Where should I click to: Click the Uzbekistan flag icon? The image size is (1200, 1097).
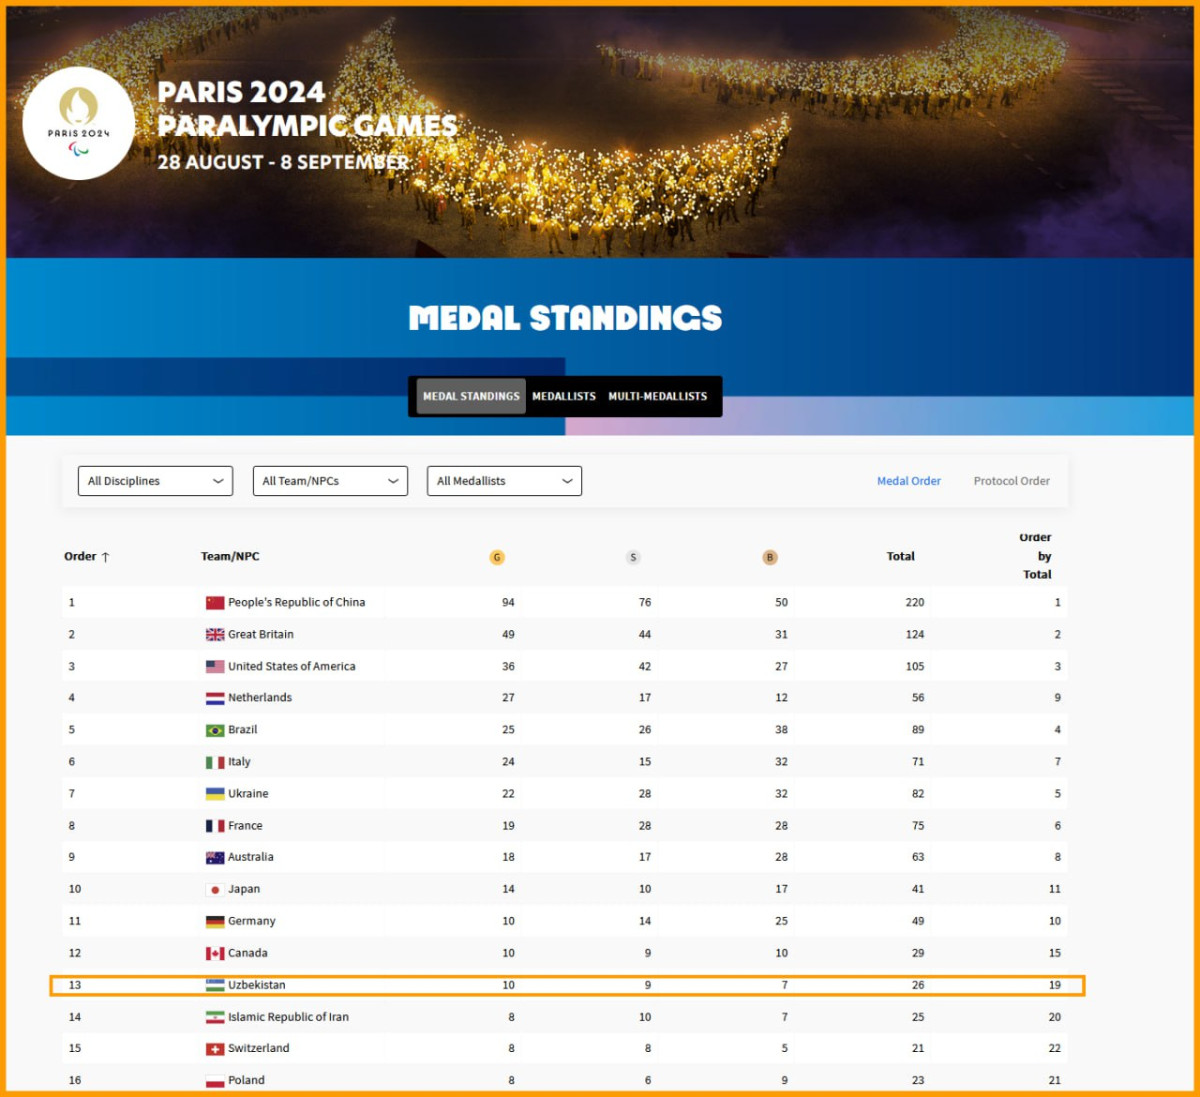(215, 985)
